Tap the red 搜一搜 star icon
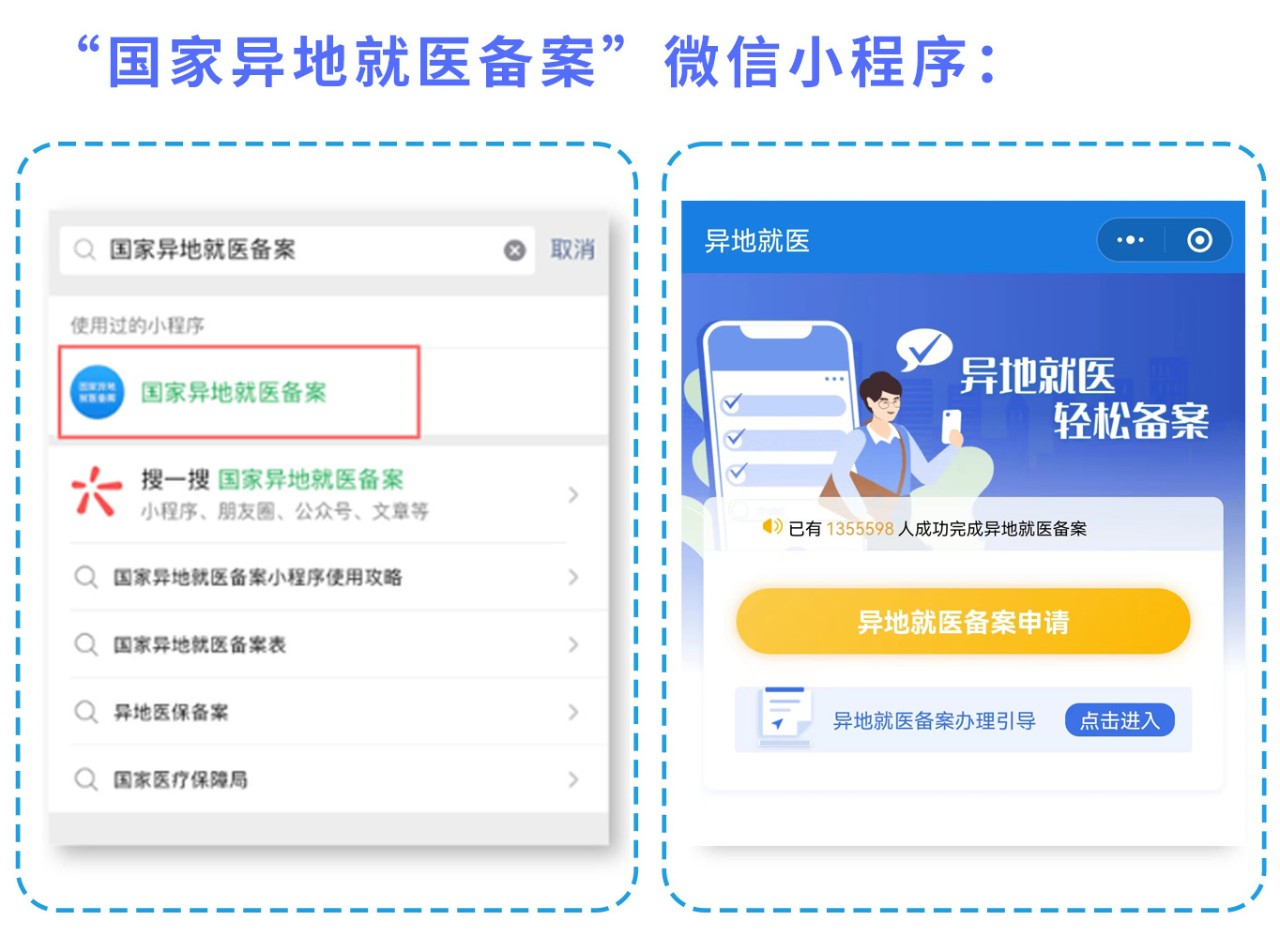Image resolution: width=1280 pixels, height=951 pixels. pos(97,494)
